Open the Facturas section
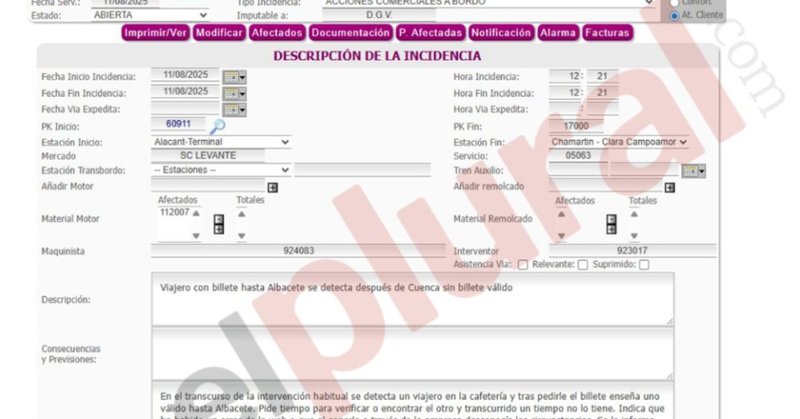Viewport: 800px width, 419px height. 608,33
